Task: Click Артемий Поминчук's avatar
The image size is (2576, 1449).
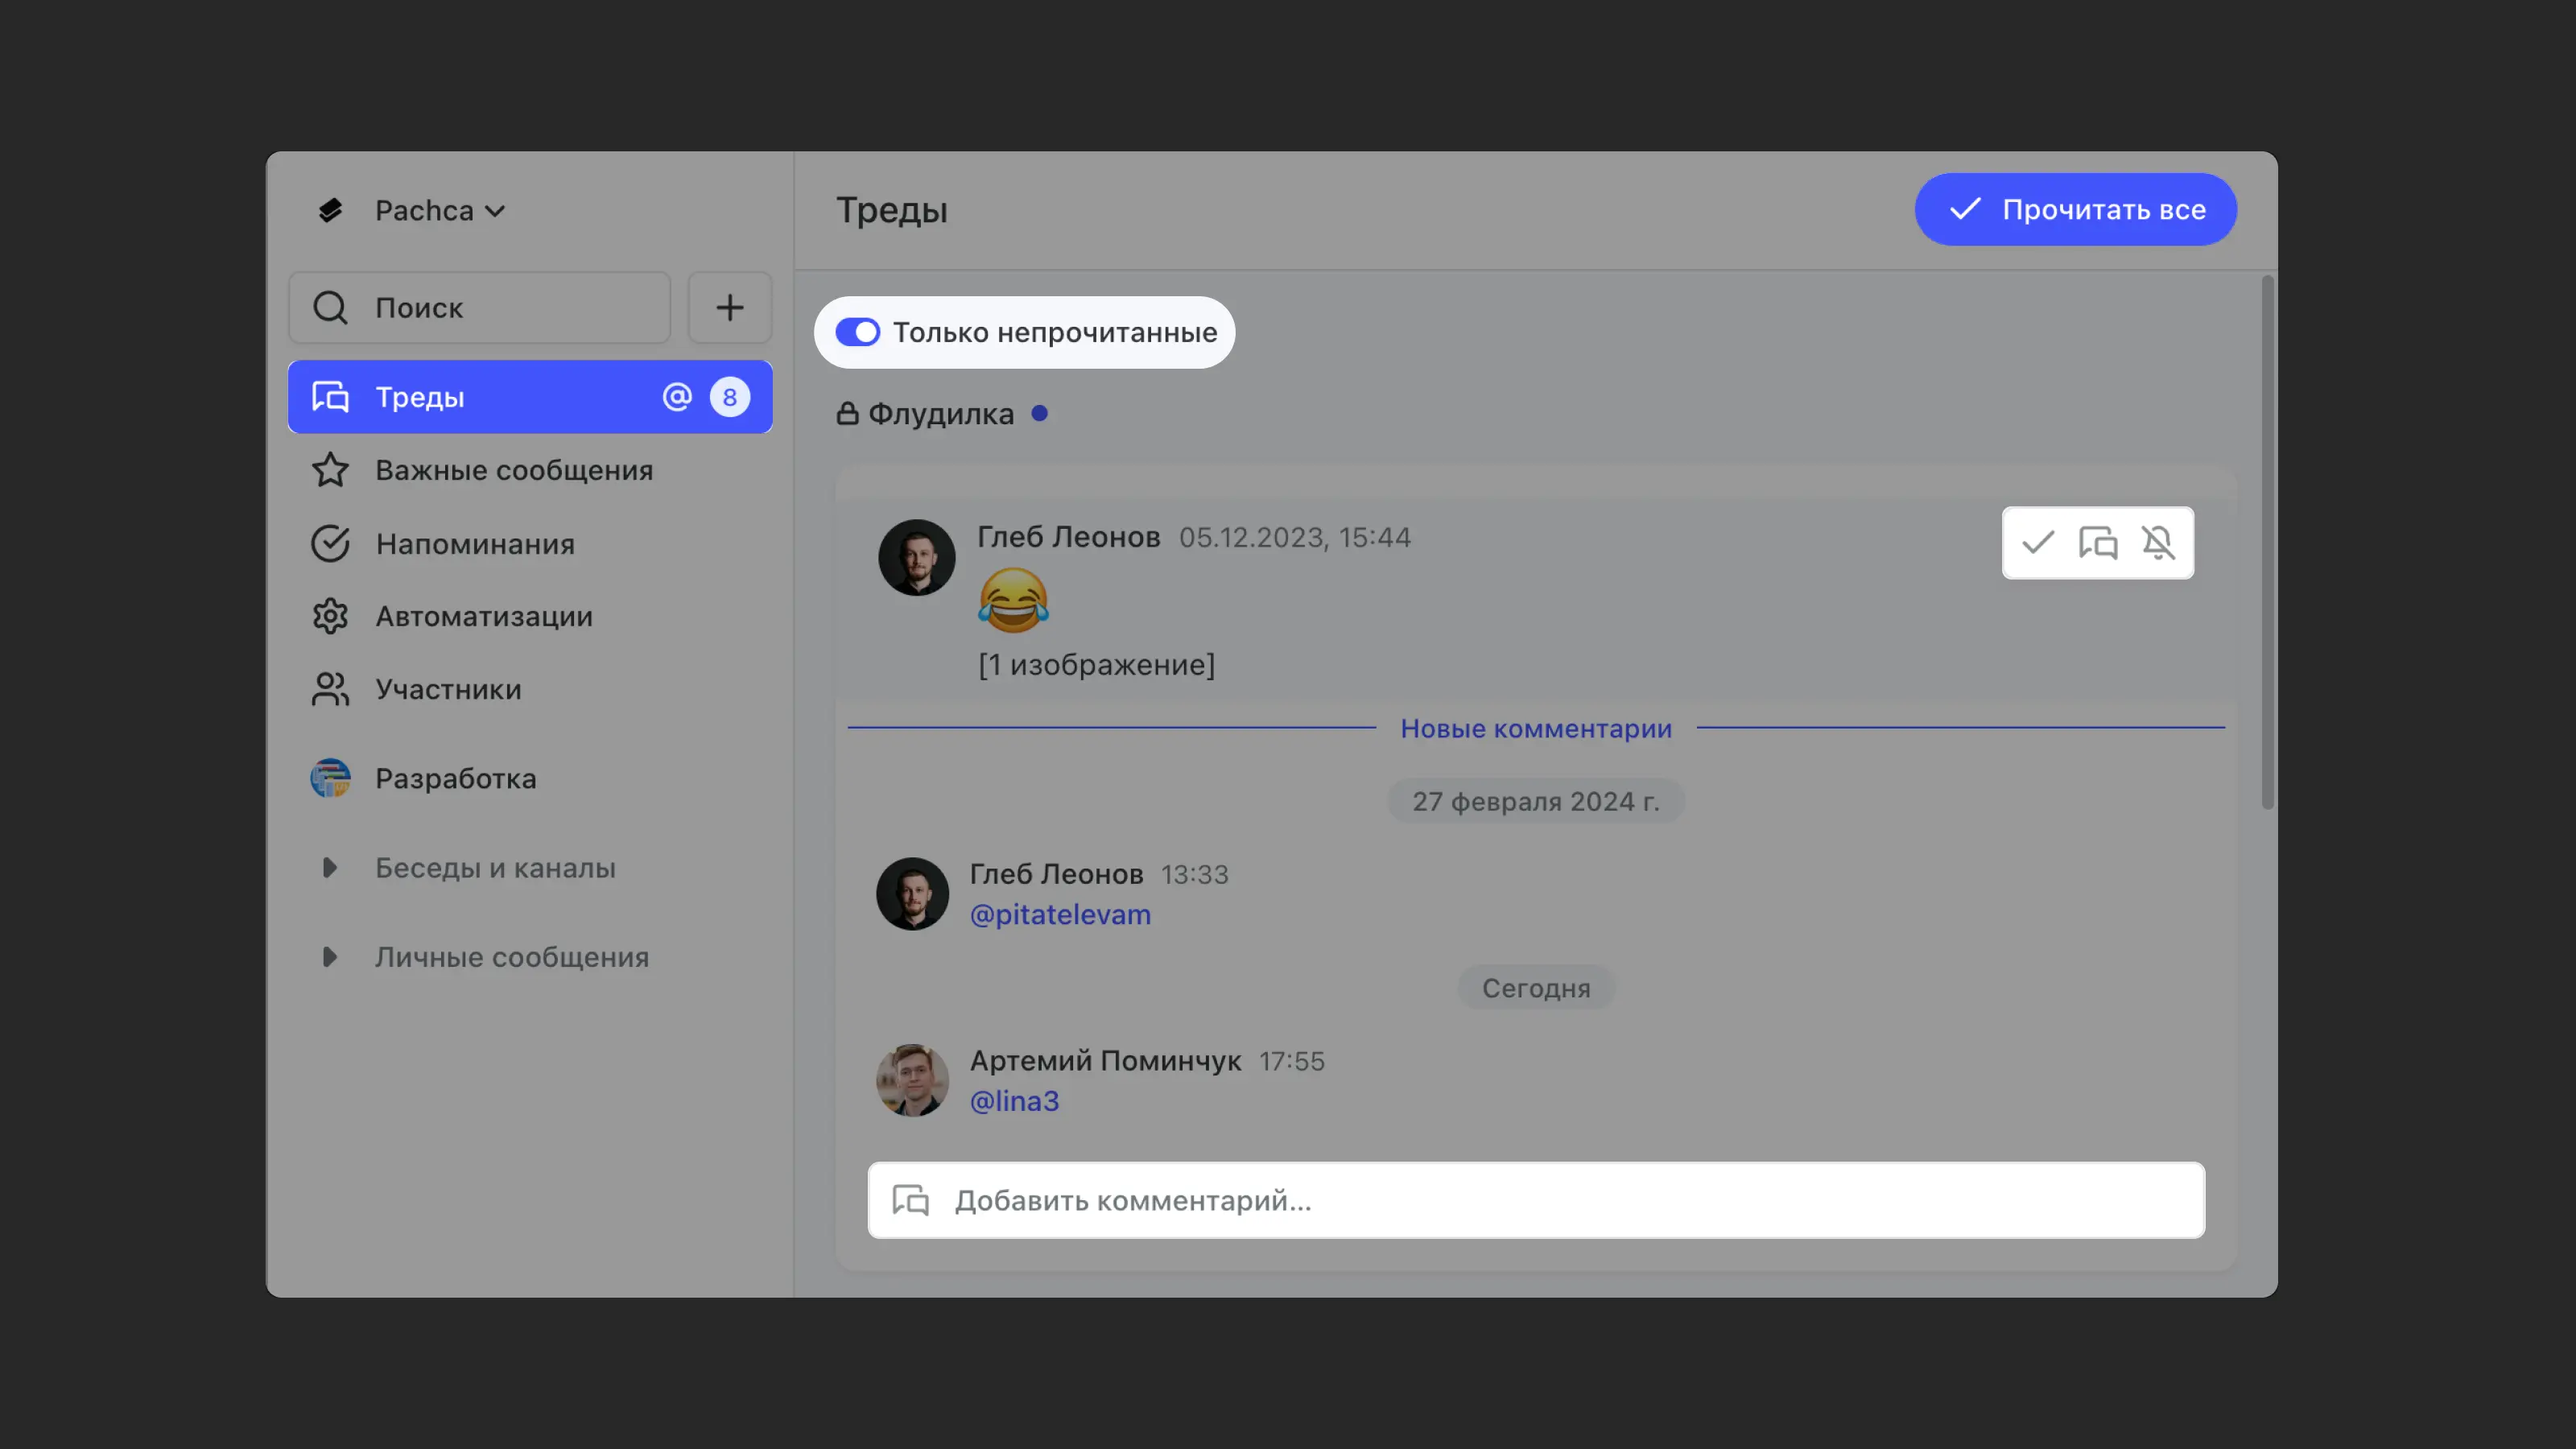Action: pyautogui.click(x=912, y=1080)
